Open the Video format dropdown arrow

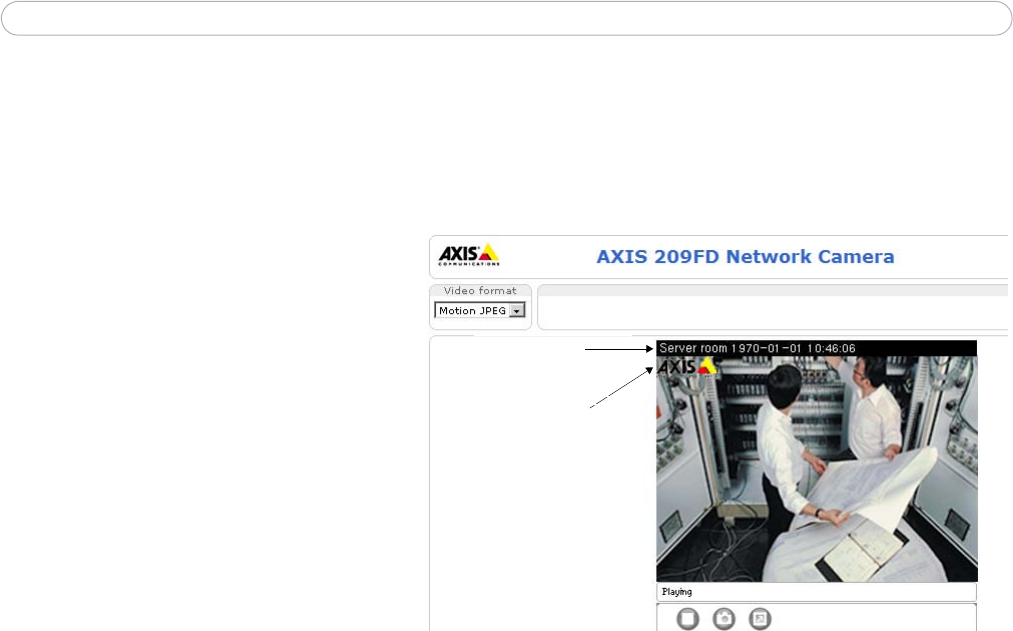[x=517, y=311]
